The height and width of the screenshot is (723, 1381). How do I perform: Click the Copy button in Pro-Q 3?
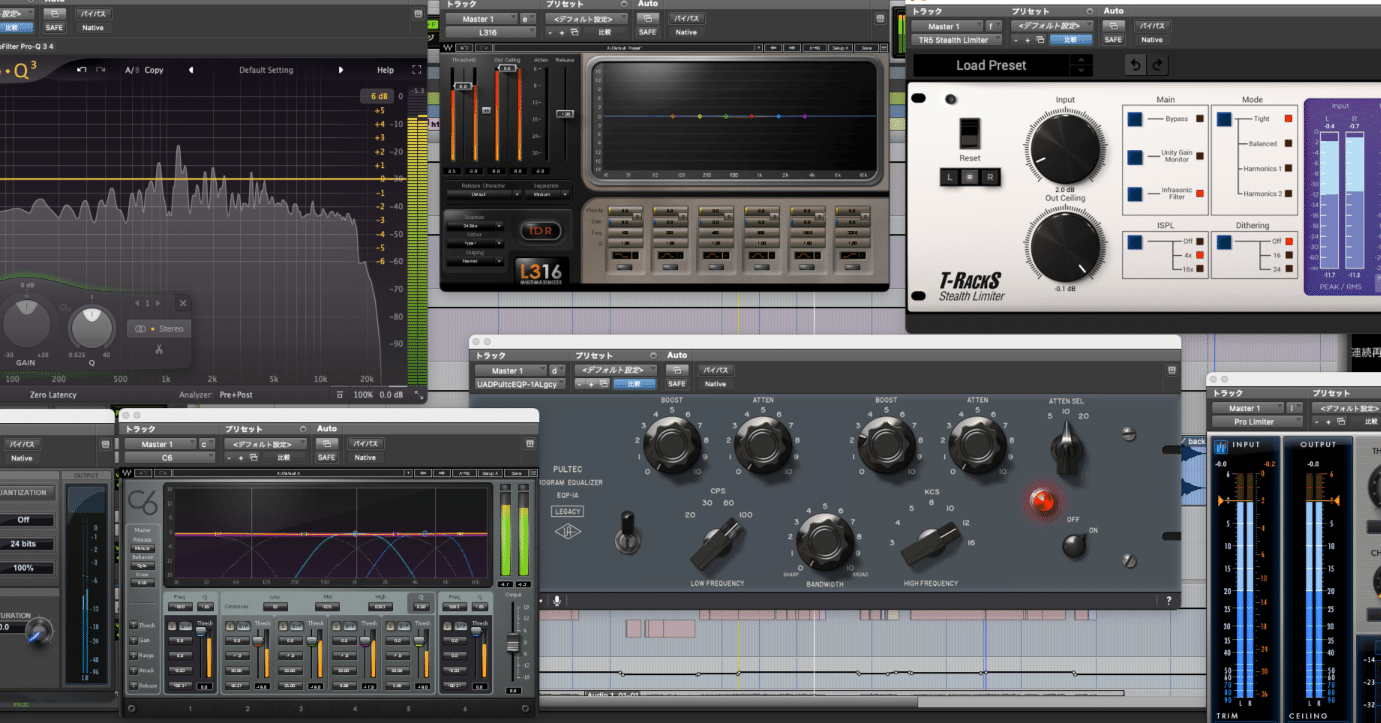(154, 70)
